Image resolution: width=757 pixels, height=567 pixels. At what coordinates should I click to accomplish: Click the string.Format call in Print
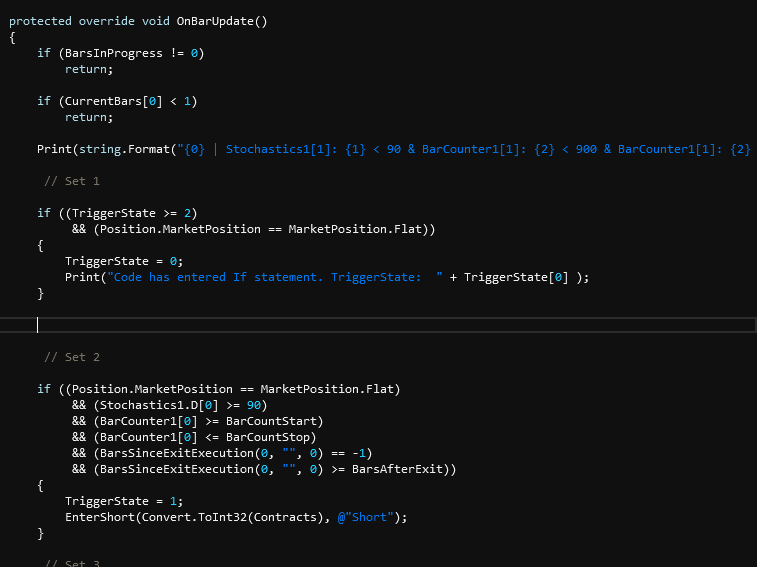tap(124, 149)
